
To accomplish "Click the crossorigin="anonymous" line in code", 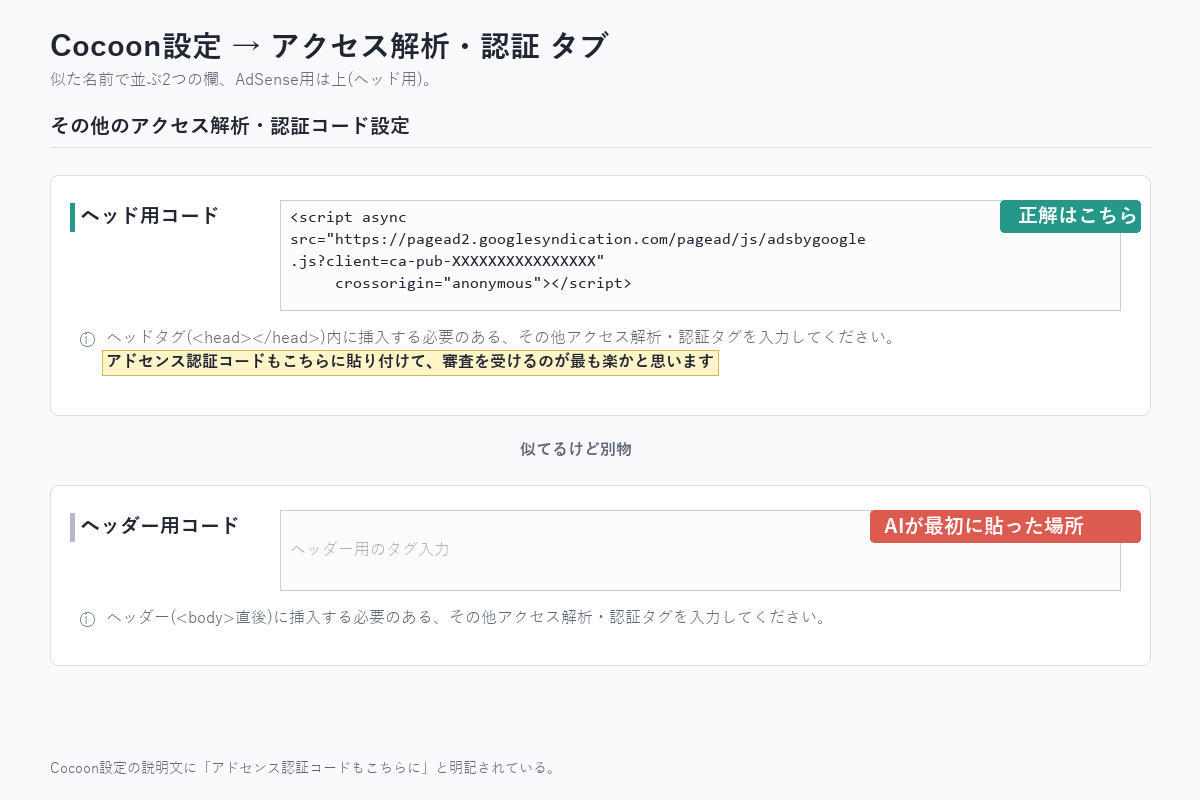I will (x=483, y=283).
